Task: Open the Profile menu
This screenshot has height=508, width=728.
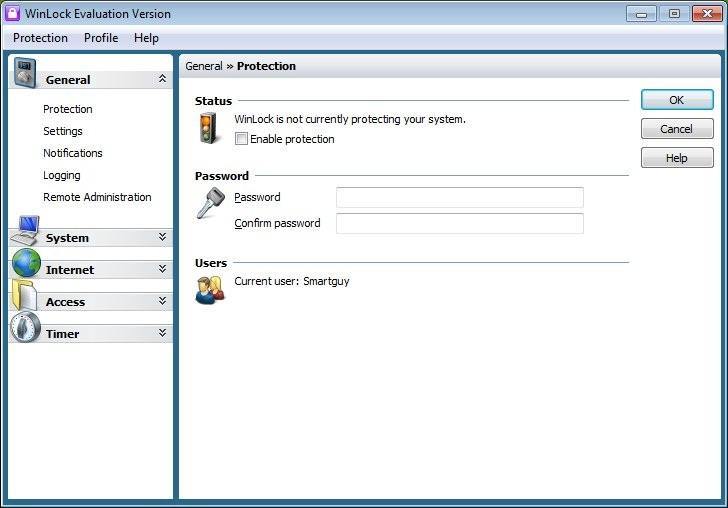Action: tap(101, 38)
